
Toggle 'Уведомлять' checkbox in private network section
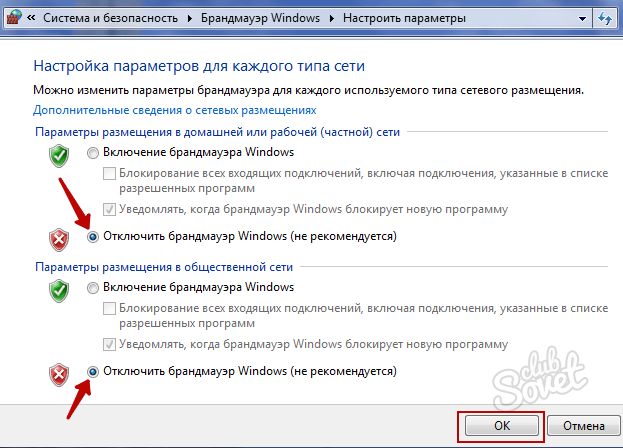[x=110, y=209]
